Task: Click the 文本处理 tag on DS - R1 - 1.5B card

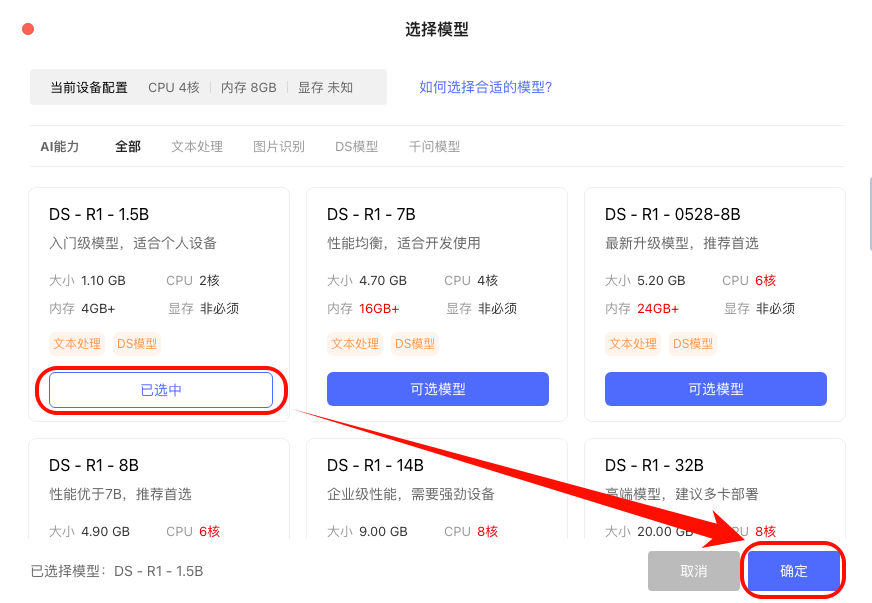Action: 77,343
